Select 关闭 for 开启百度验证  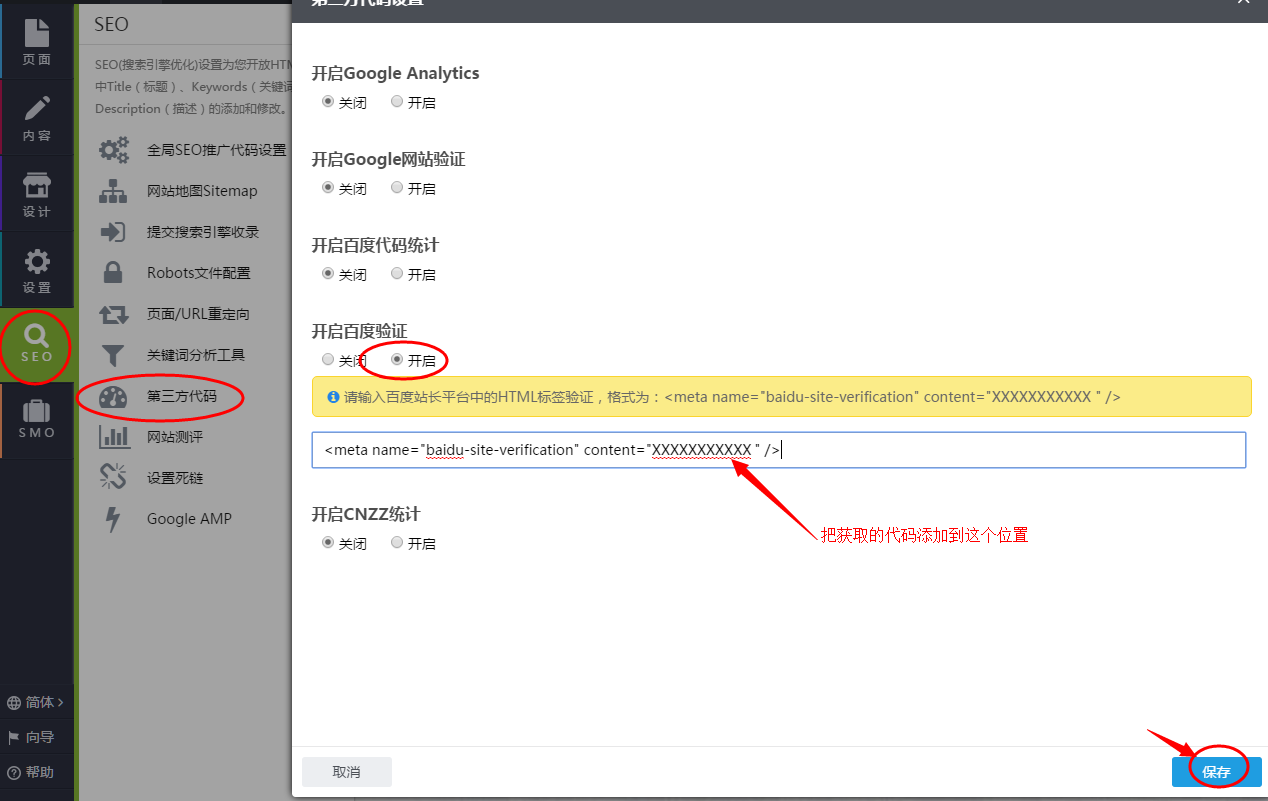pyautogui.click(x=328, y=359)
